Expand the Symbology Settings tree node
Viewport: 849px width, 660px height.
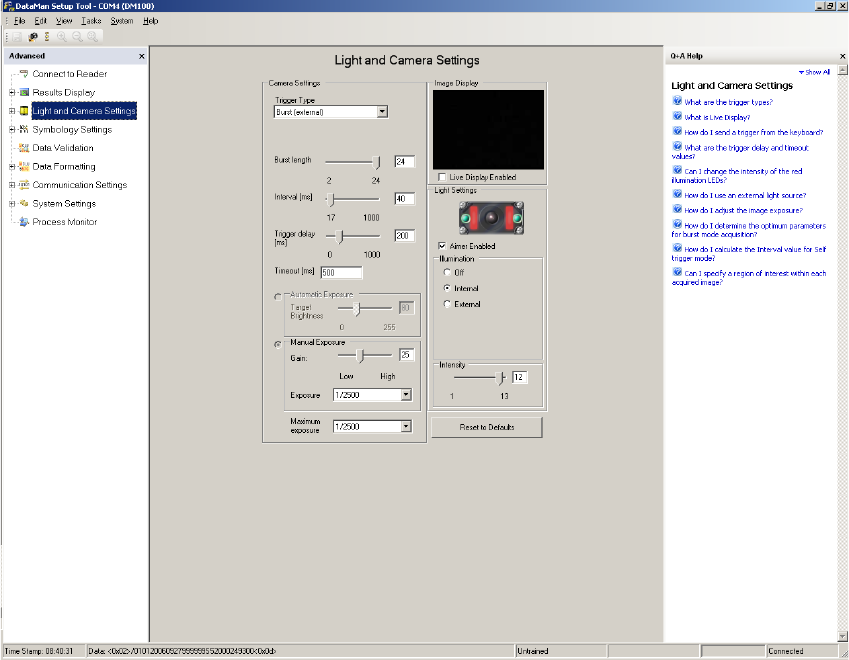coord(12,129)
